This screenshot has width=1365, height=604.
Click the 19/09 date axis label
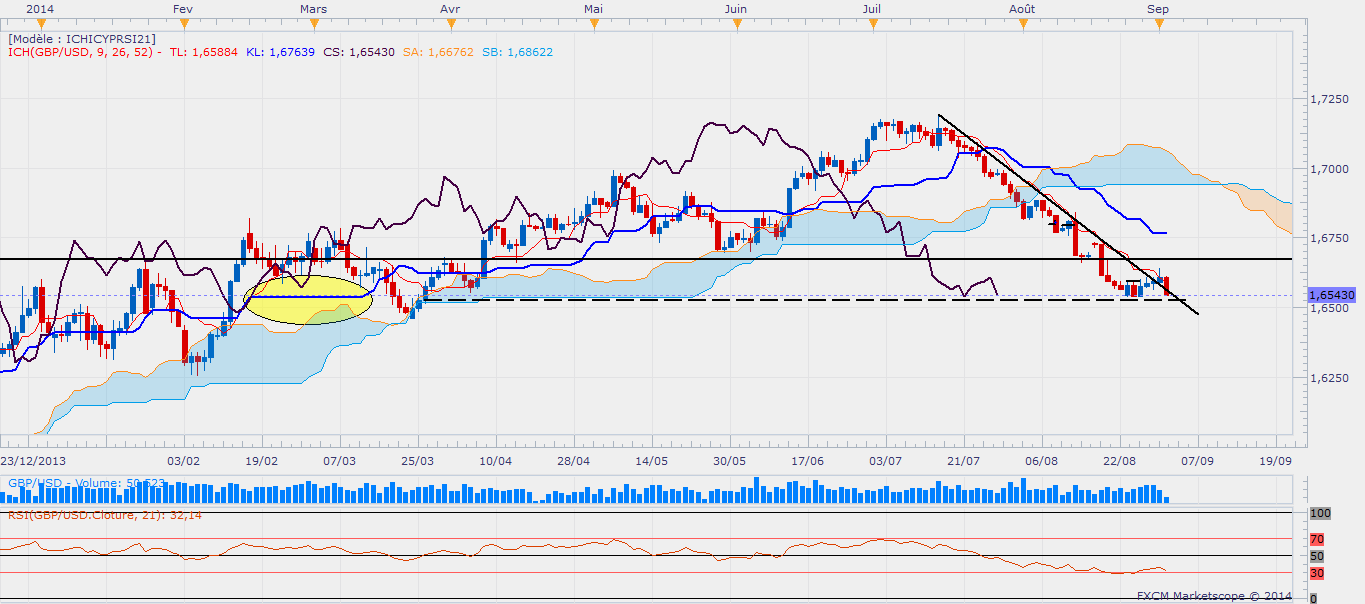1275,462
